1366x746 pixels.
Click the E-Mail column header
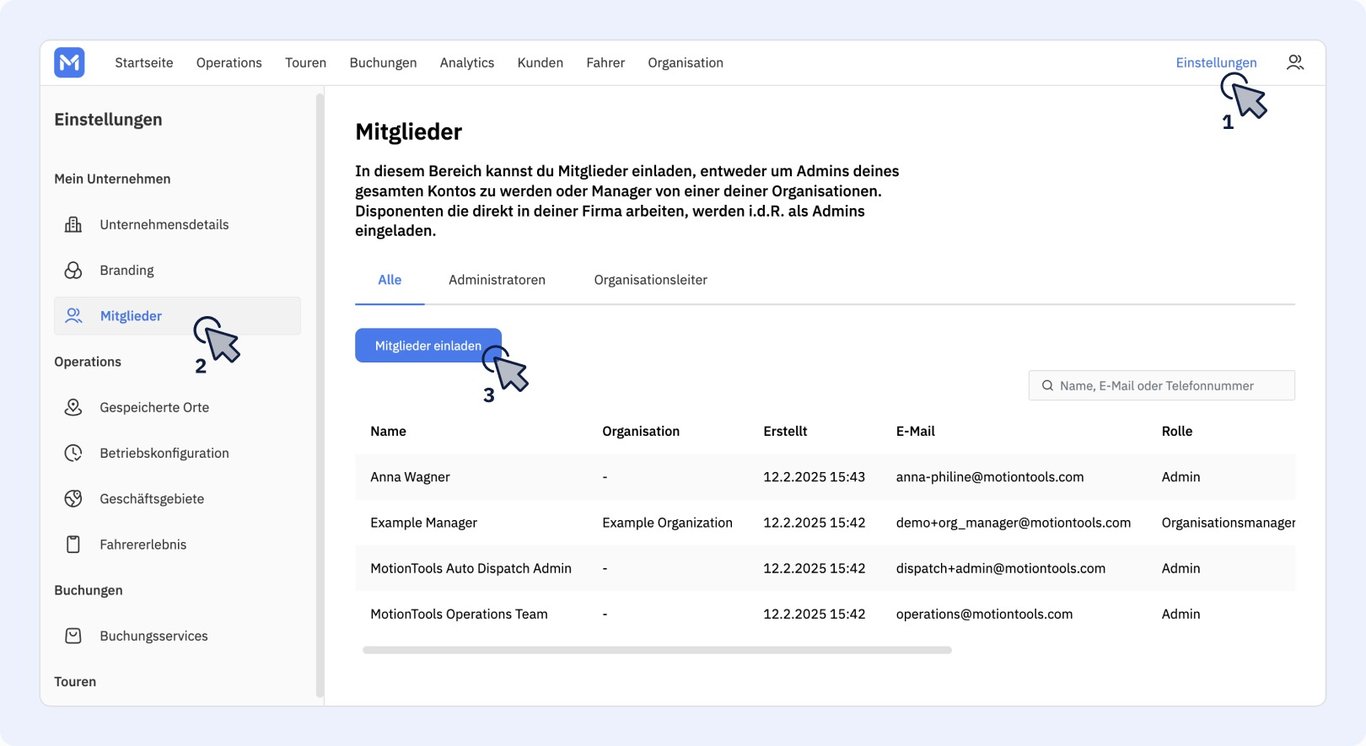(915, 431)
